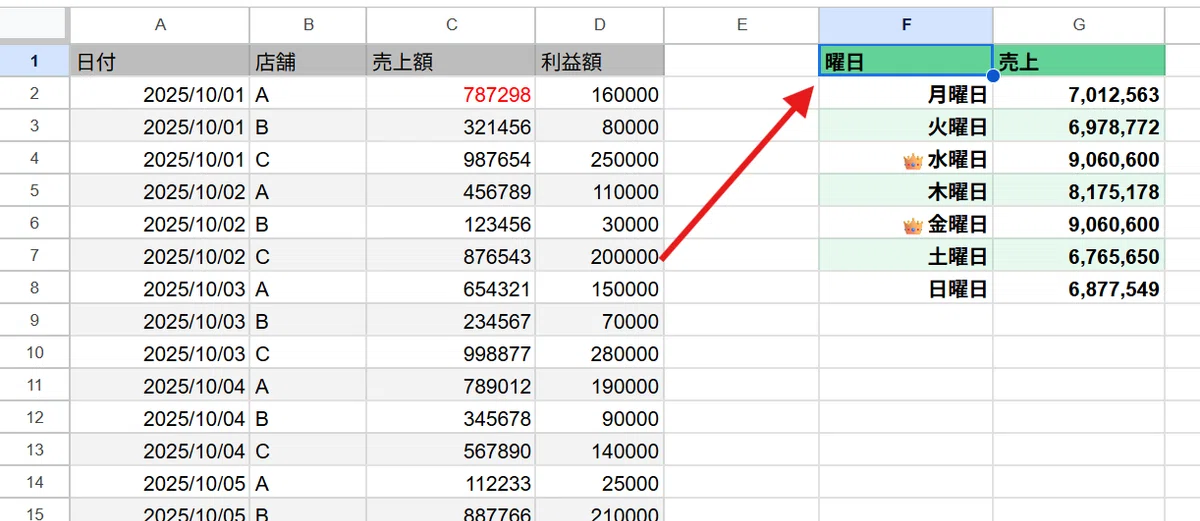Select profit cell 150000
Screen dimensions: 1200x521
[x=599, y=289]
